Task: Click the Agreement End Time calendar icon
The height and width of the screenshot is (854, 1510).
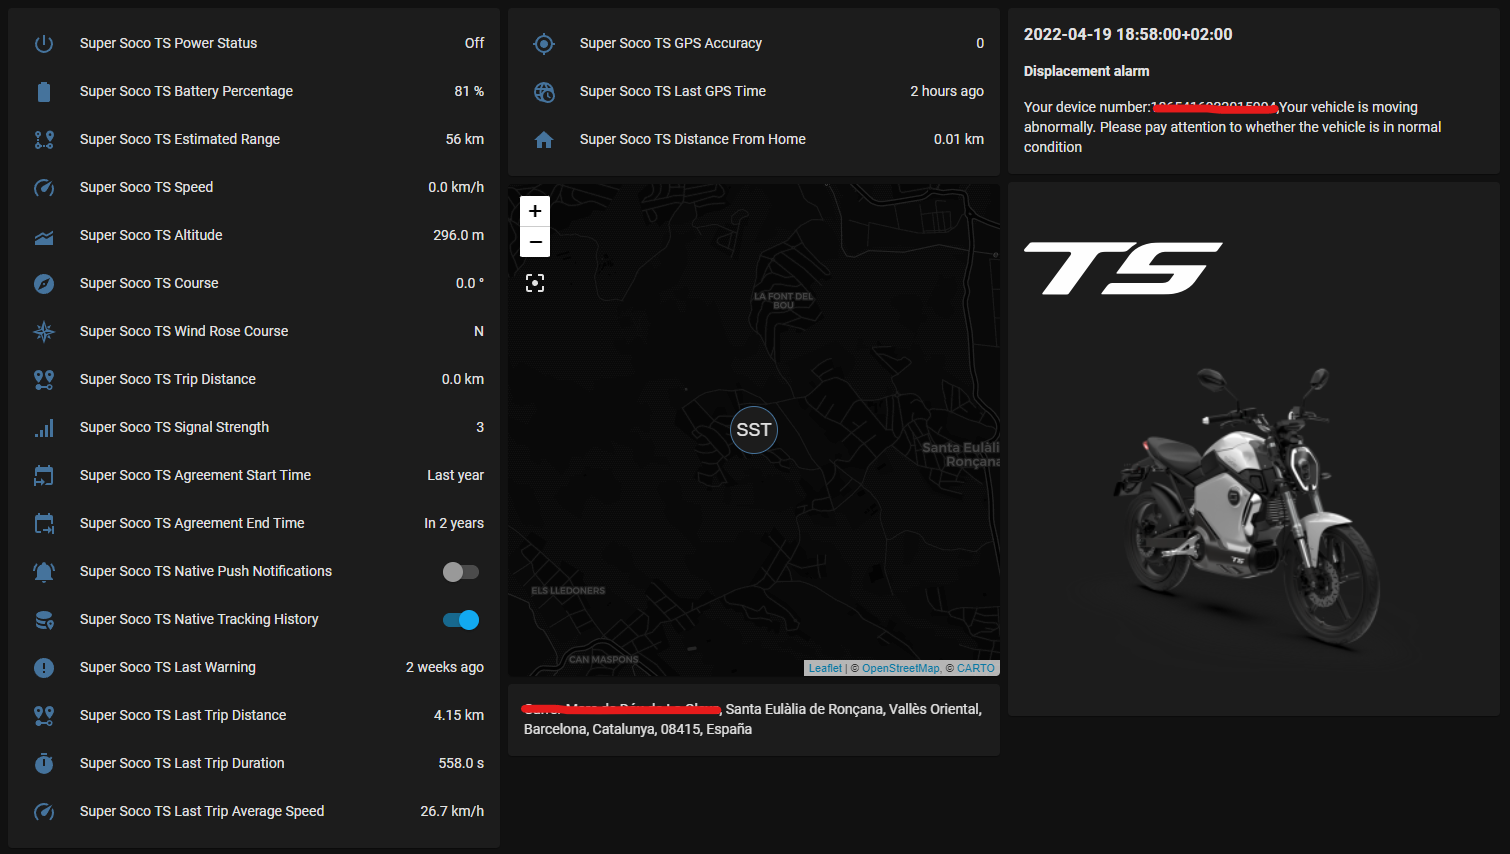Action: coord(44,523)
